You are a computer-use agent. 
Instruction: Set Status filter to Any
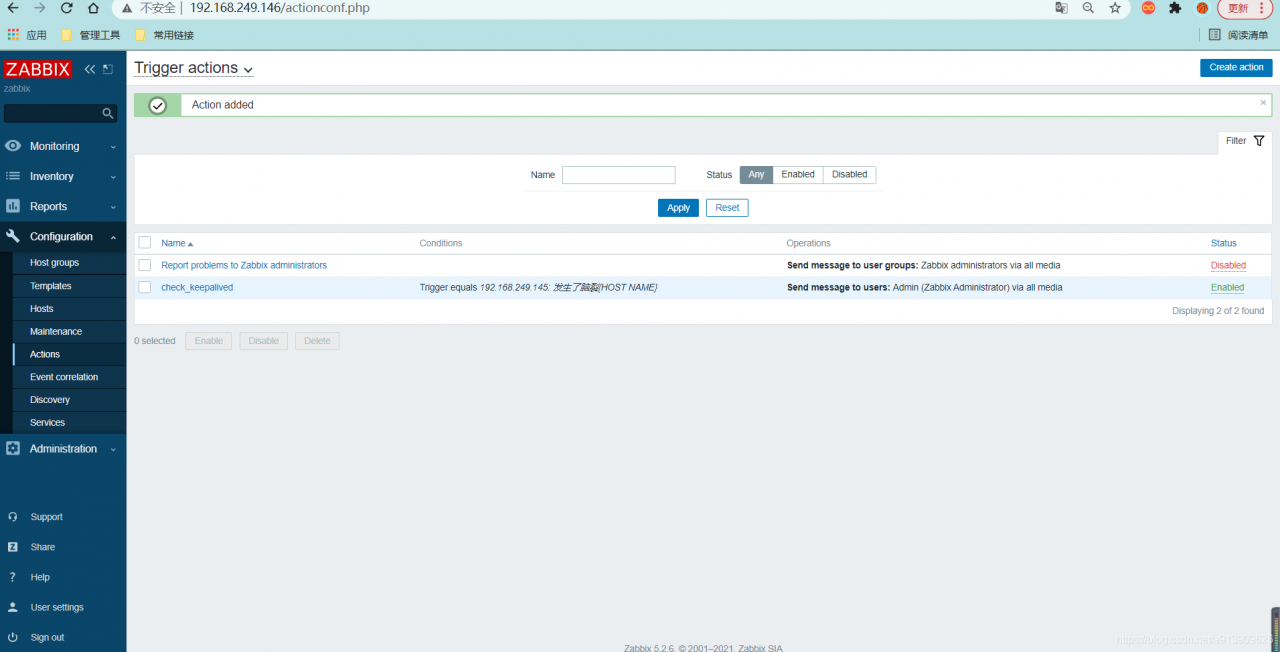757,175
